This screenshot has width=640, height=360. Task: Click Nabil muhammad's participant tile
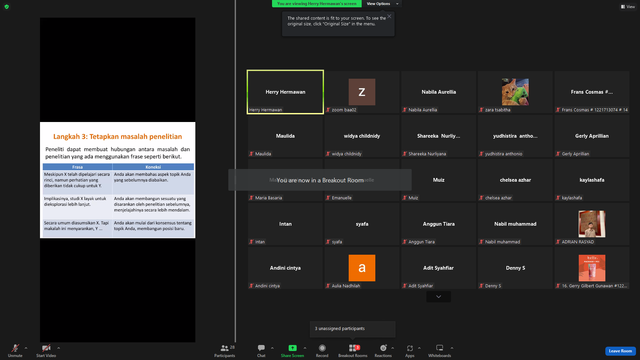(x=515, y=224)
